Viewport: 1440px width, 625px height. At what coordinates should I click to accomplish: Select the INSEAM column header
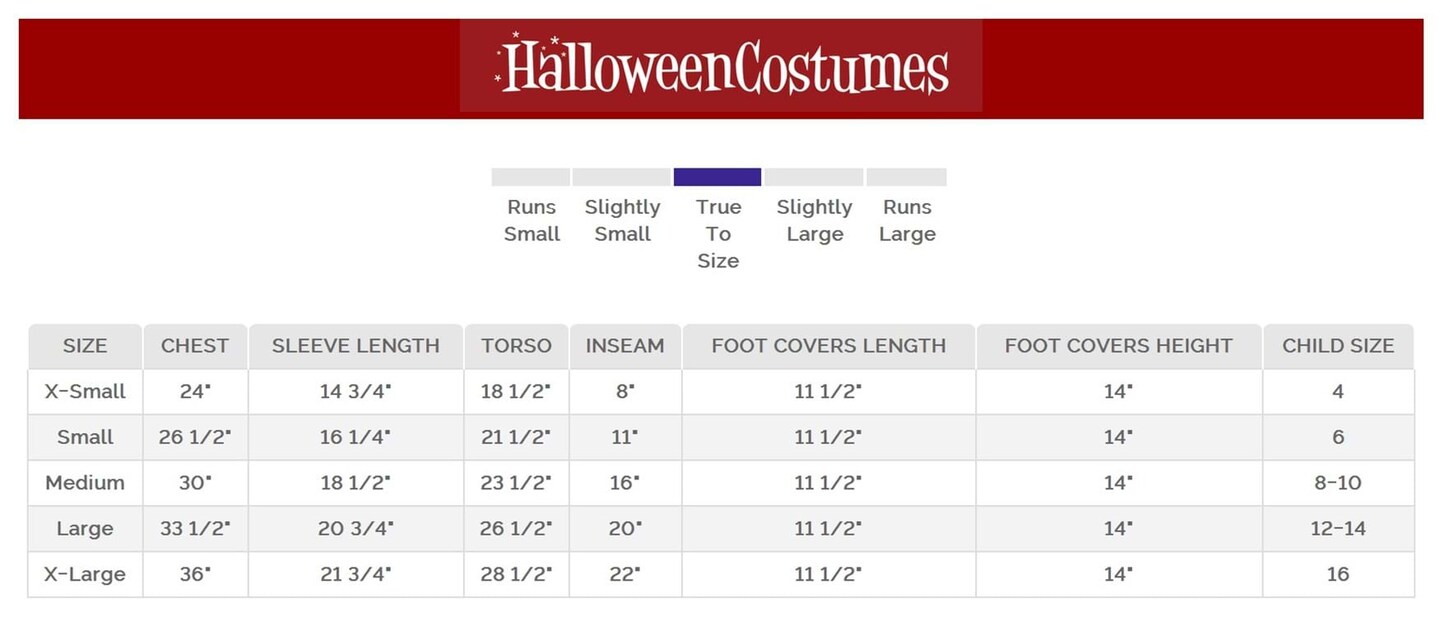point(625,346)
